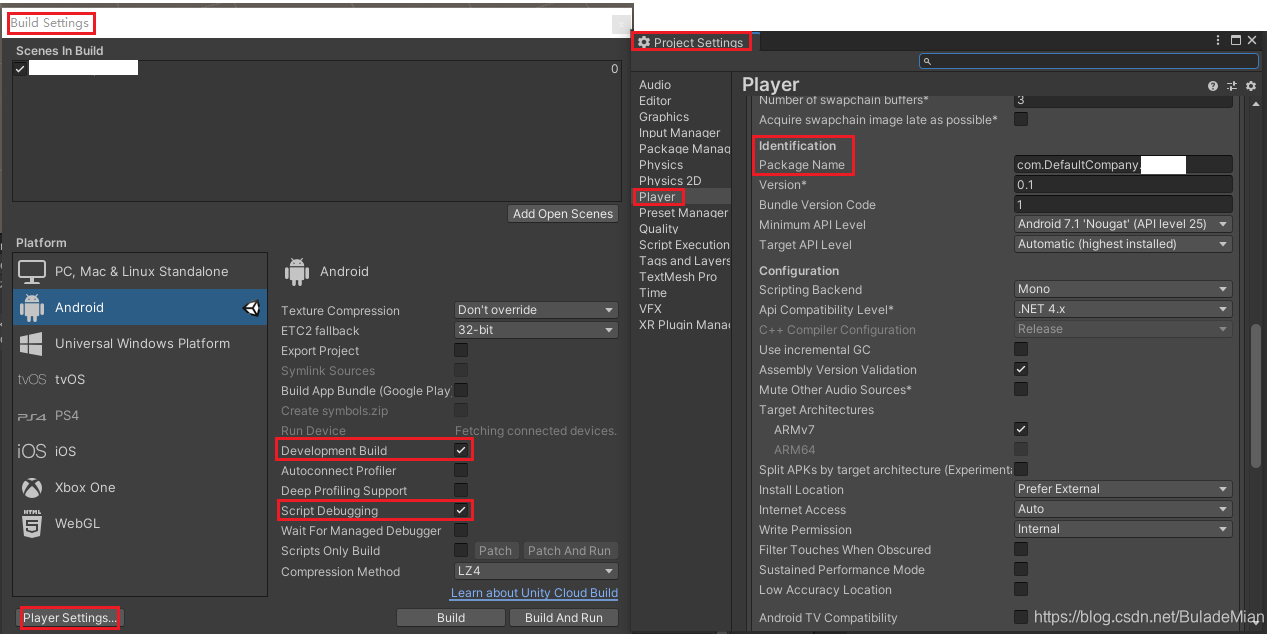Click the Unity logo on Android row
The height and width of the screenshot is (636, 1274).
pyautogui.click(x=252, y=308)
